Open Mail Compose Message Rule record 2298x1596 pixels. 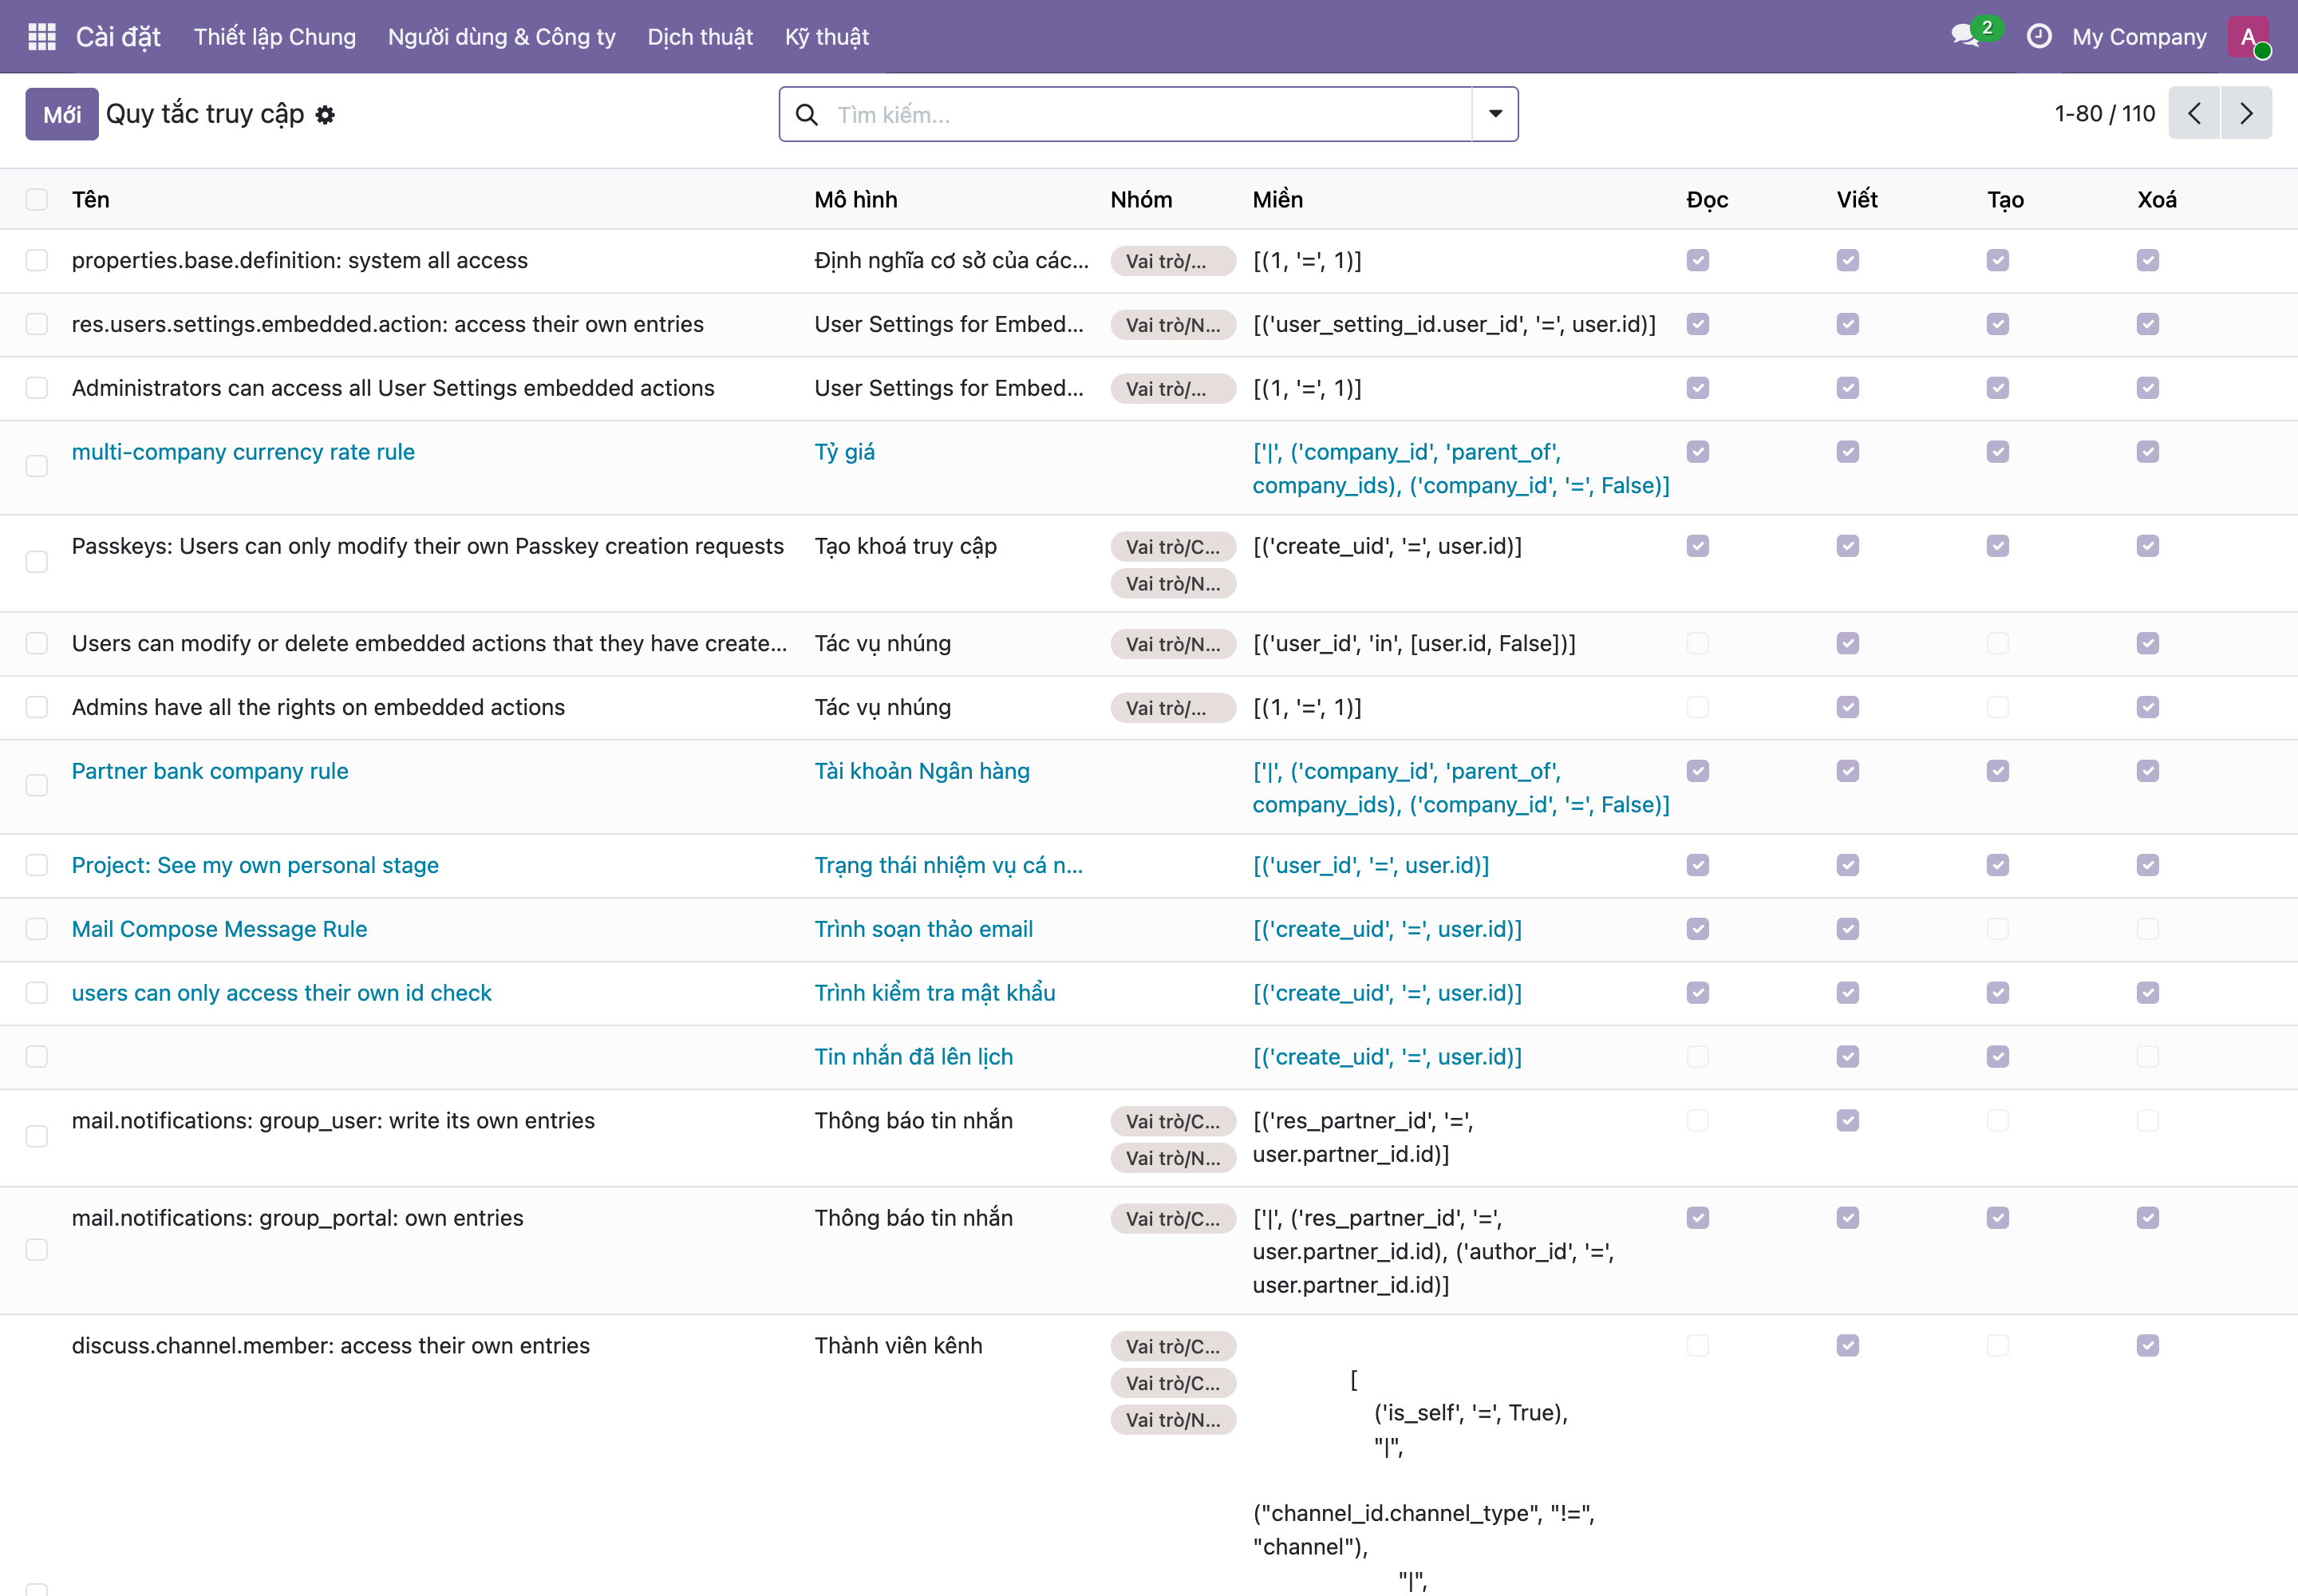219,929
